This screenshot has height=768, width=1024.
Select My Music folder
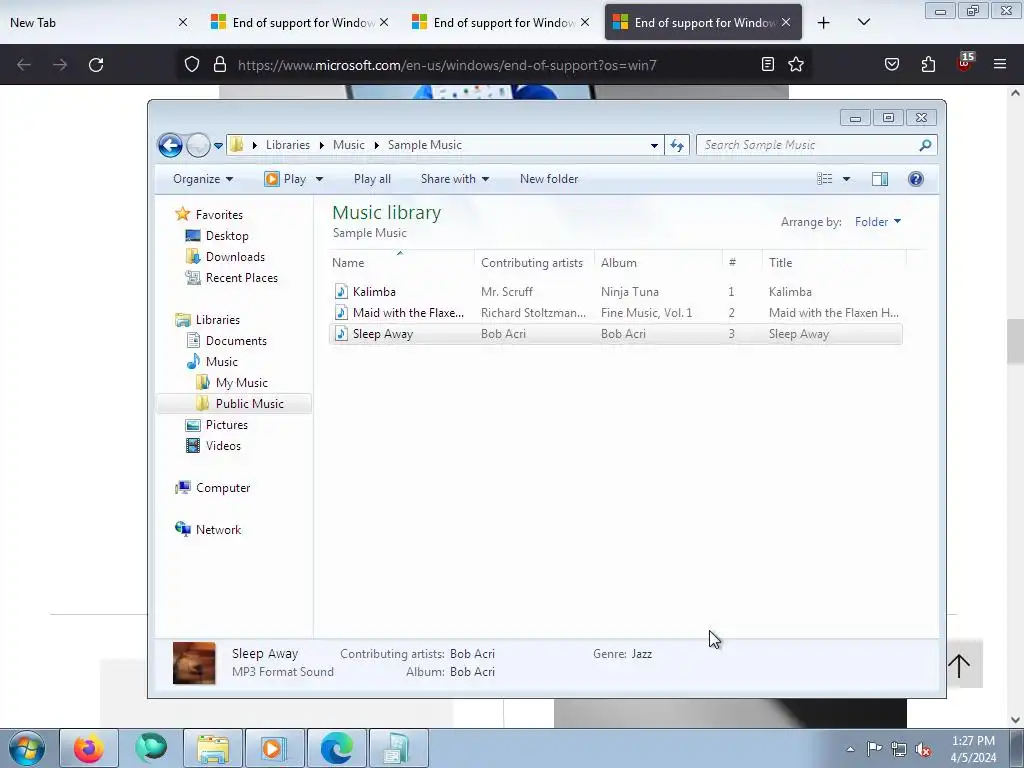pyautogui.click(x=241, y=383)
